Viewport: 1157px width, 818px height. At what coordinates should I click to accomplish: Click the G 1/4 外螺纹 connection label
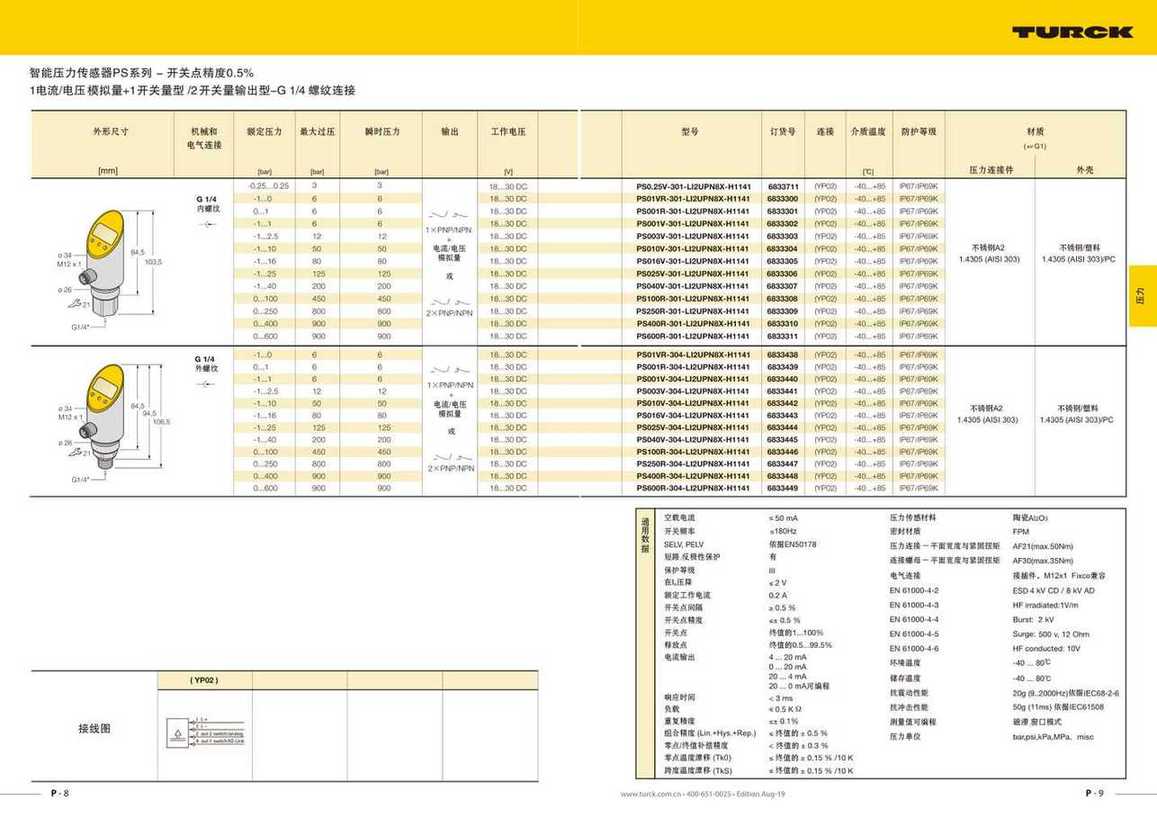point(206,363)
